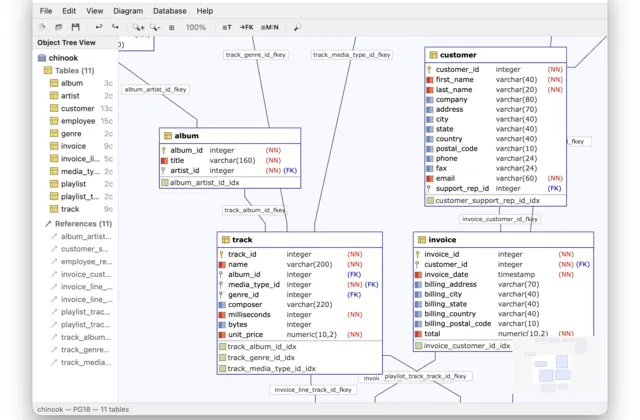Screen dimensions: 640x420
Task: Zoom in with the magnifier plus icon
Action: click(138, 27)
